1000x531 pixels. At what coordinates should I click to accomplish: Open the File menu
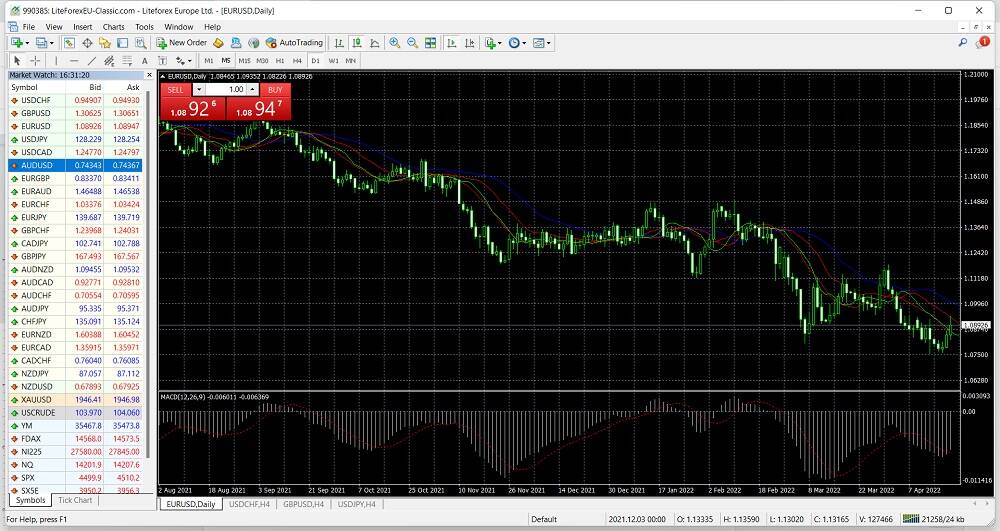click(x=29, y=27)
